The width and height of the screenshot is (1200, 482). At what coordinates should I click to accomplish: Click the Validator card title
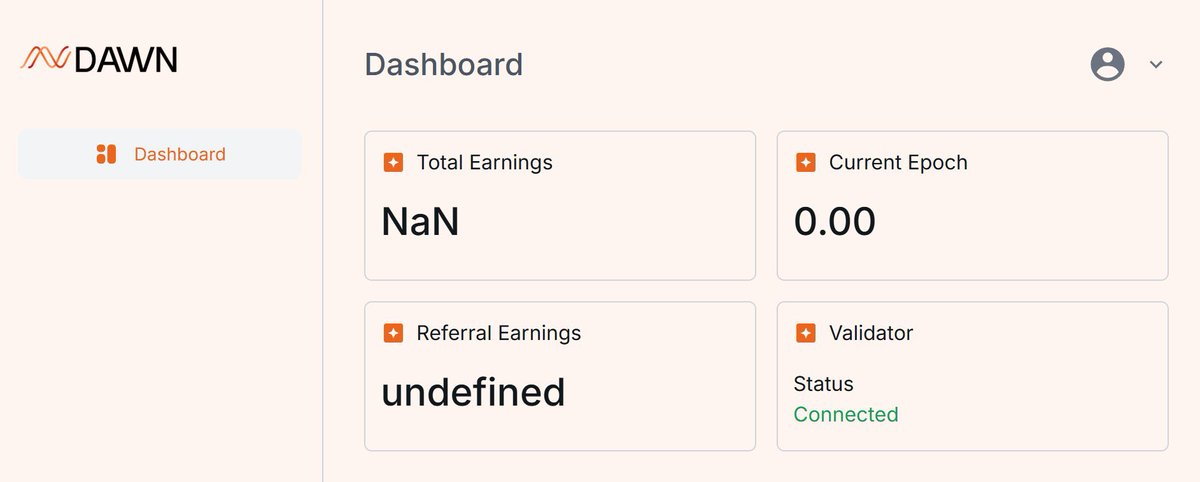click(x=871, y=333)
